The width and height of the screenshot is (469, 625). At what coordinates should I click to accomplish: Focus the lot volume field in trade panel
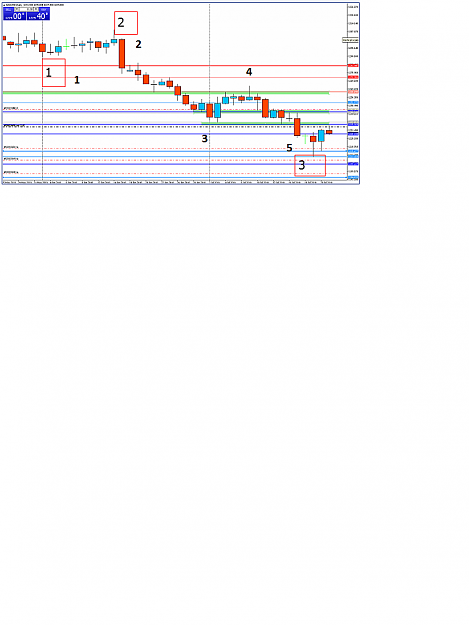click(x=26, y=9)
